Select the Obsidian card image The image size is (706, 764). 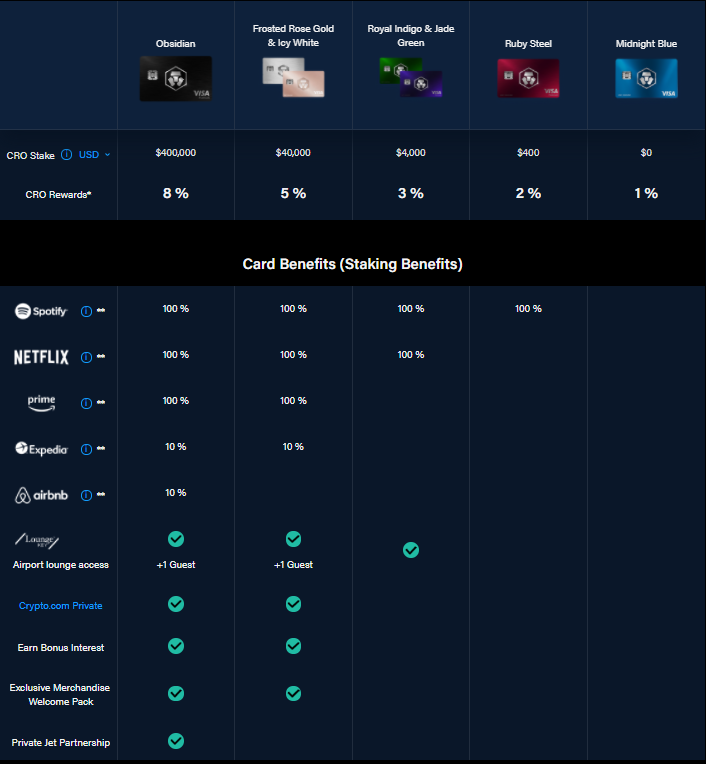(x=176, y=78)
